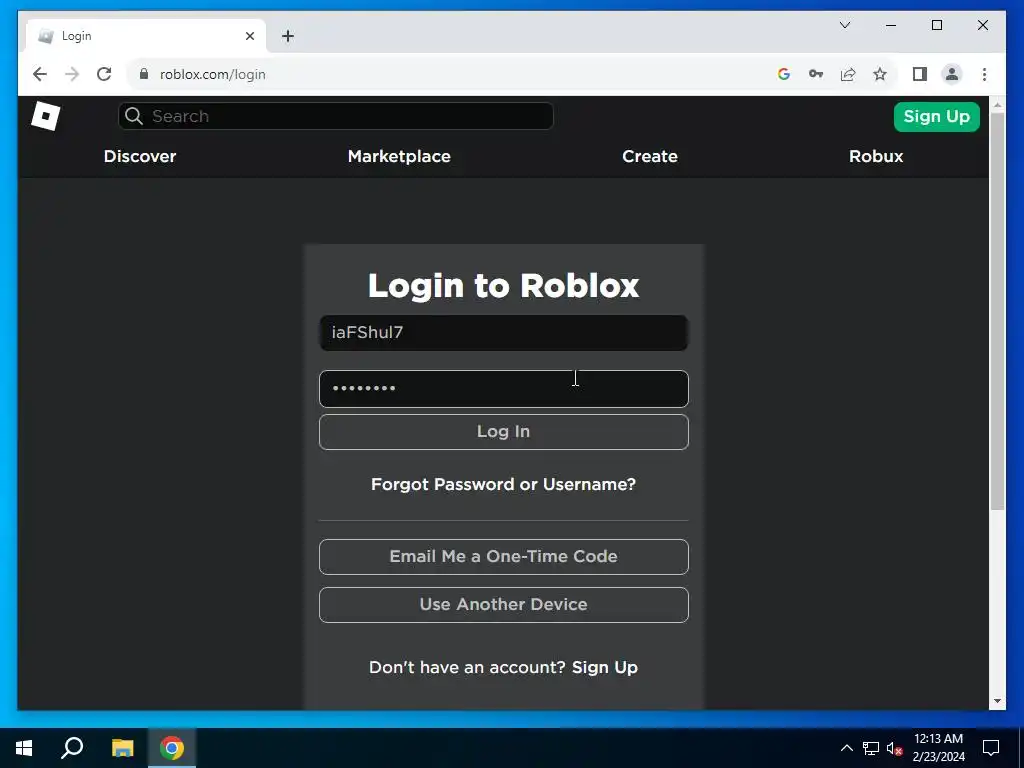Click Chrome icon in taskbar

click(x=172, y=748)
